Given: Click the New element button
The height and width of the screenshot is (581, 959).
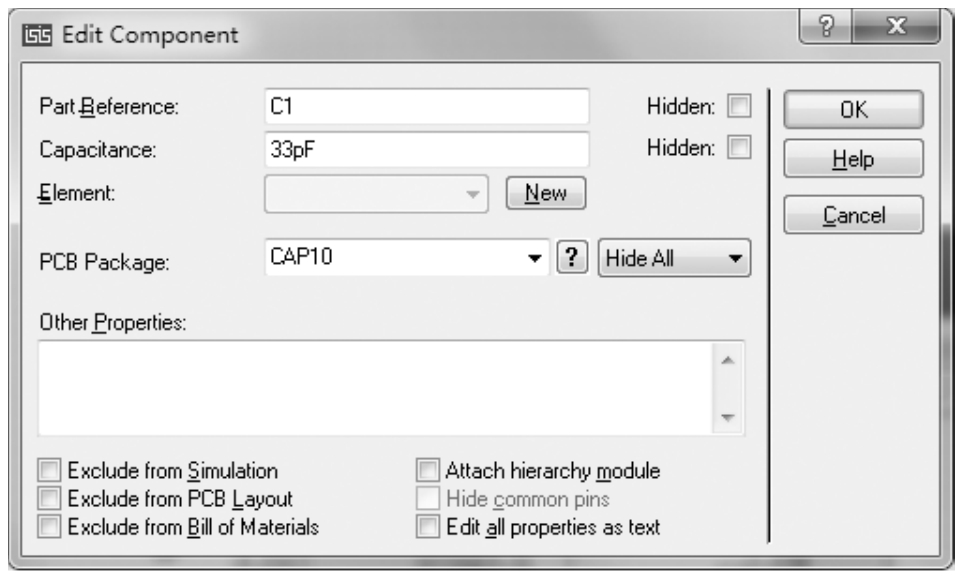Looking at the screenshot, I should click(546, 193).
